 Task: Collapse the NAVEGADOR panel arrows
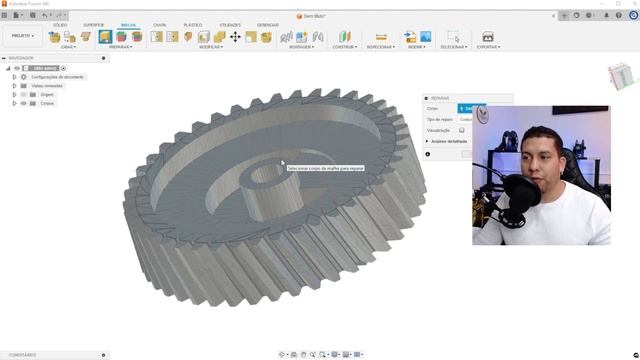4,58
